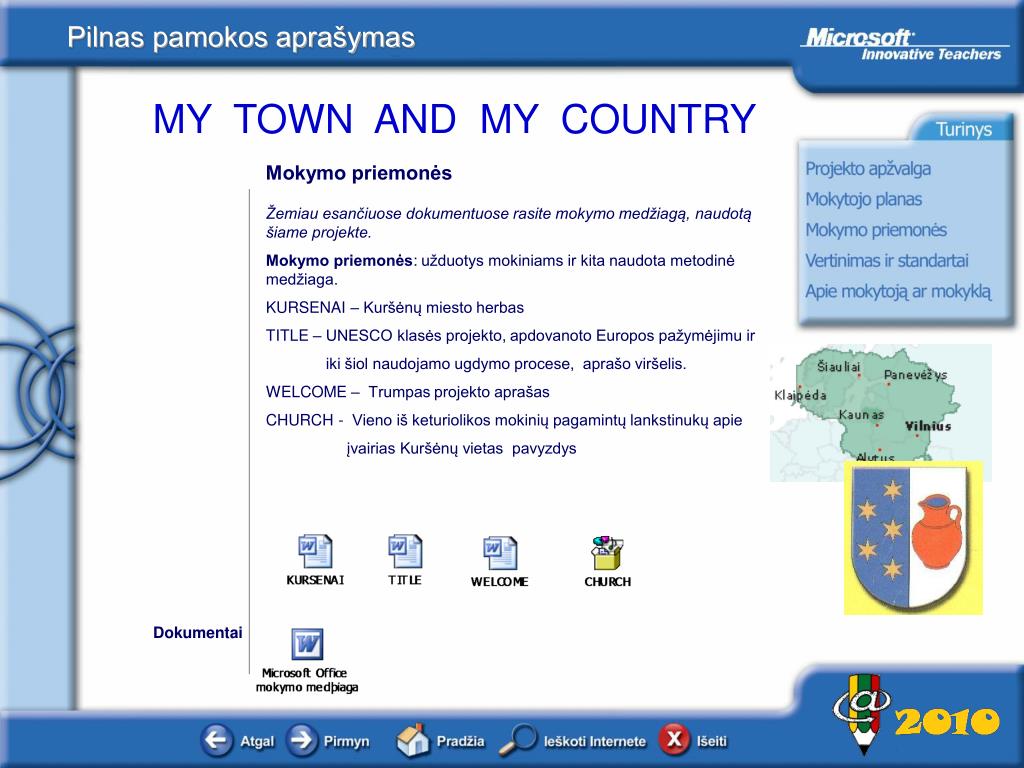Click the Mokymo priemonės section heading
The width and height of the screenshot is (1024, 768).
point(359,173)
